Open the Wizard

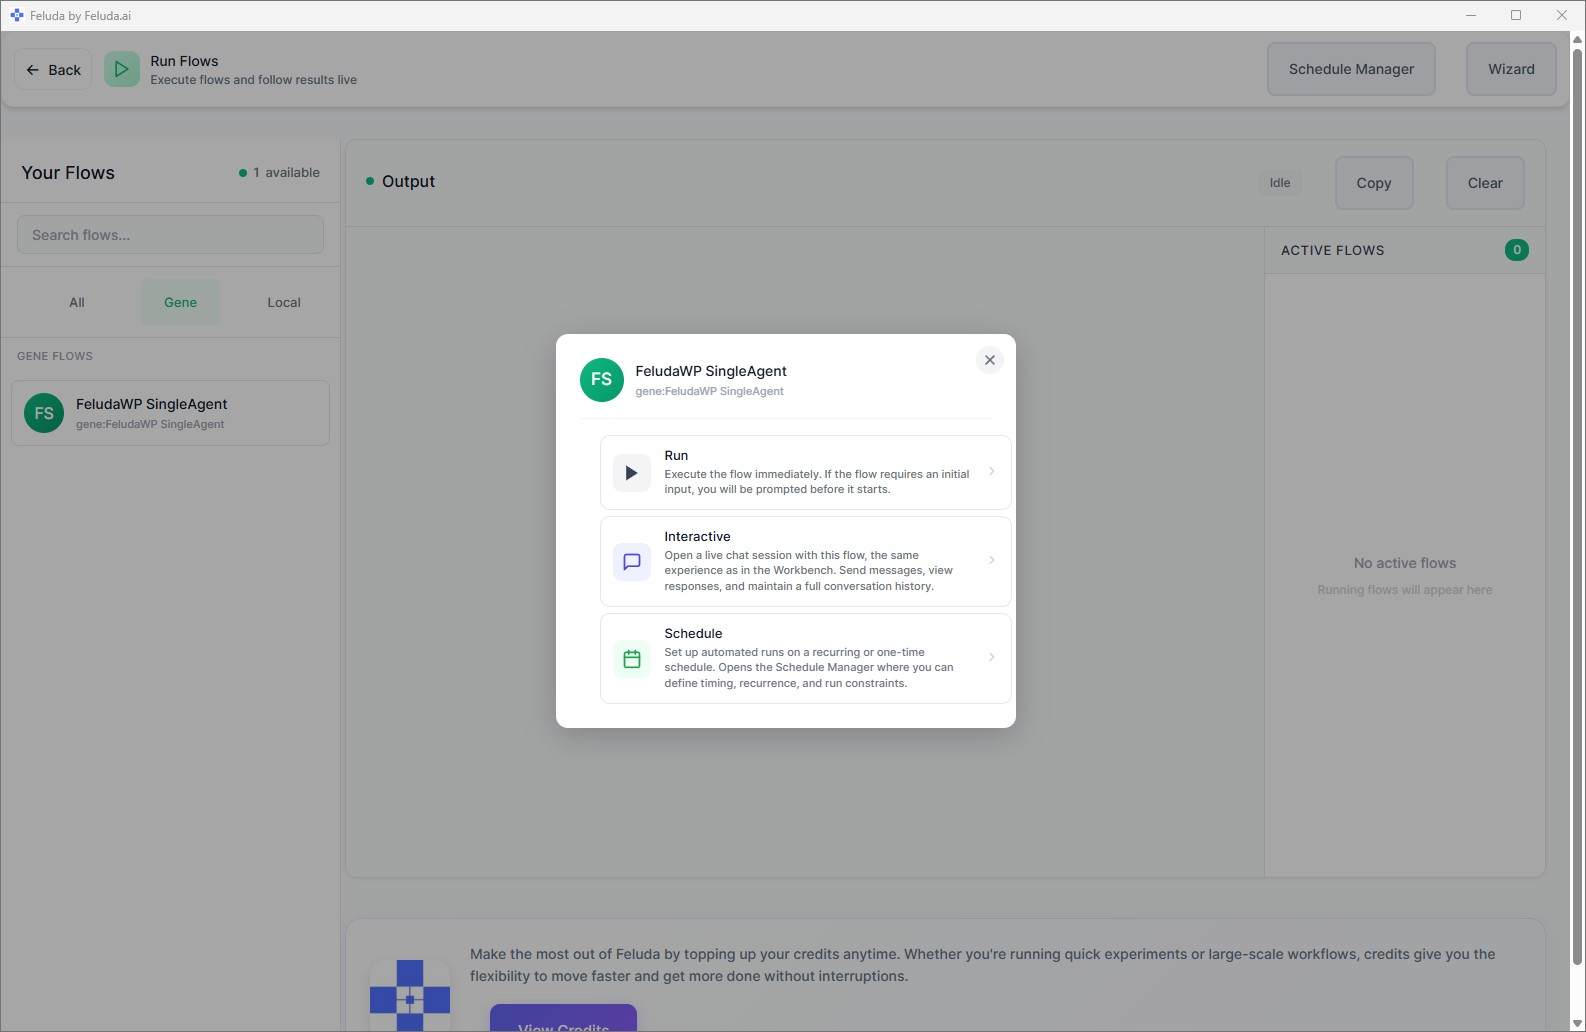1510,69
